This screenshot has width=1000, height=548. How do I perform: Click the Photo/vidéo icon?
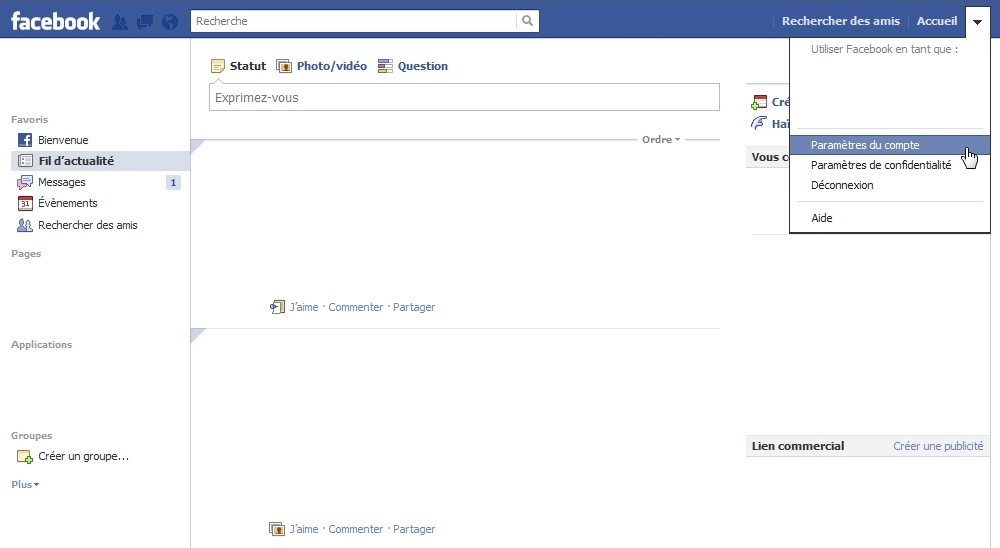[284, 66]
